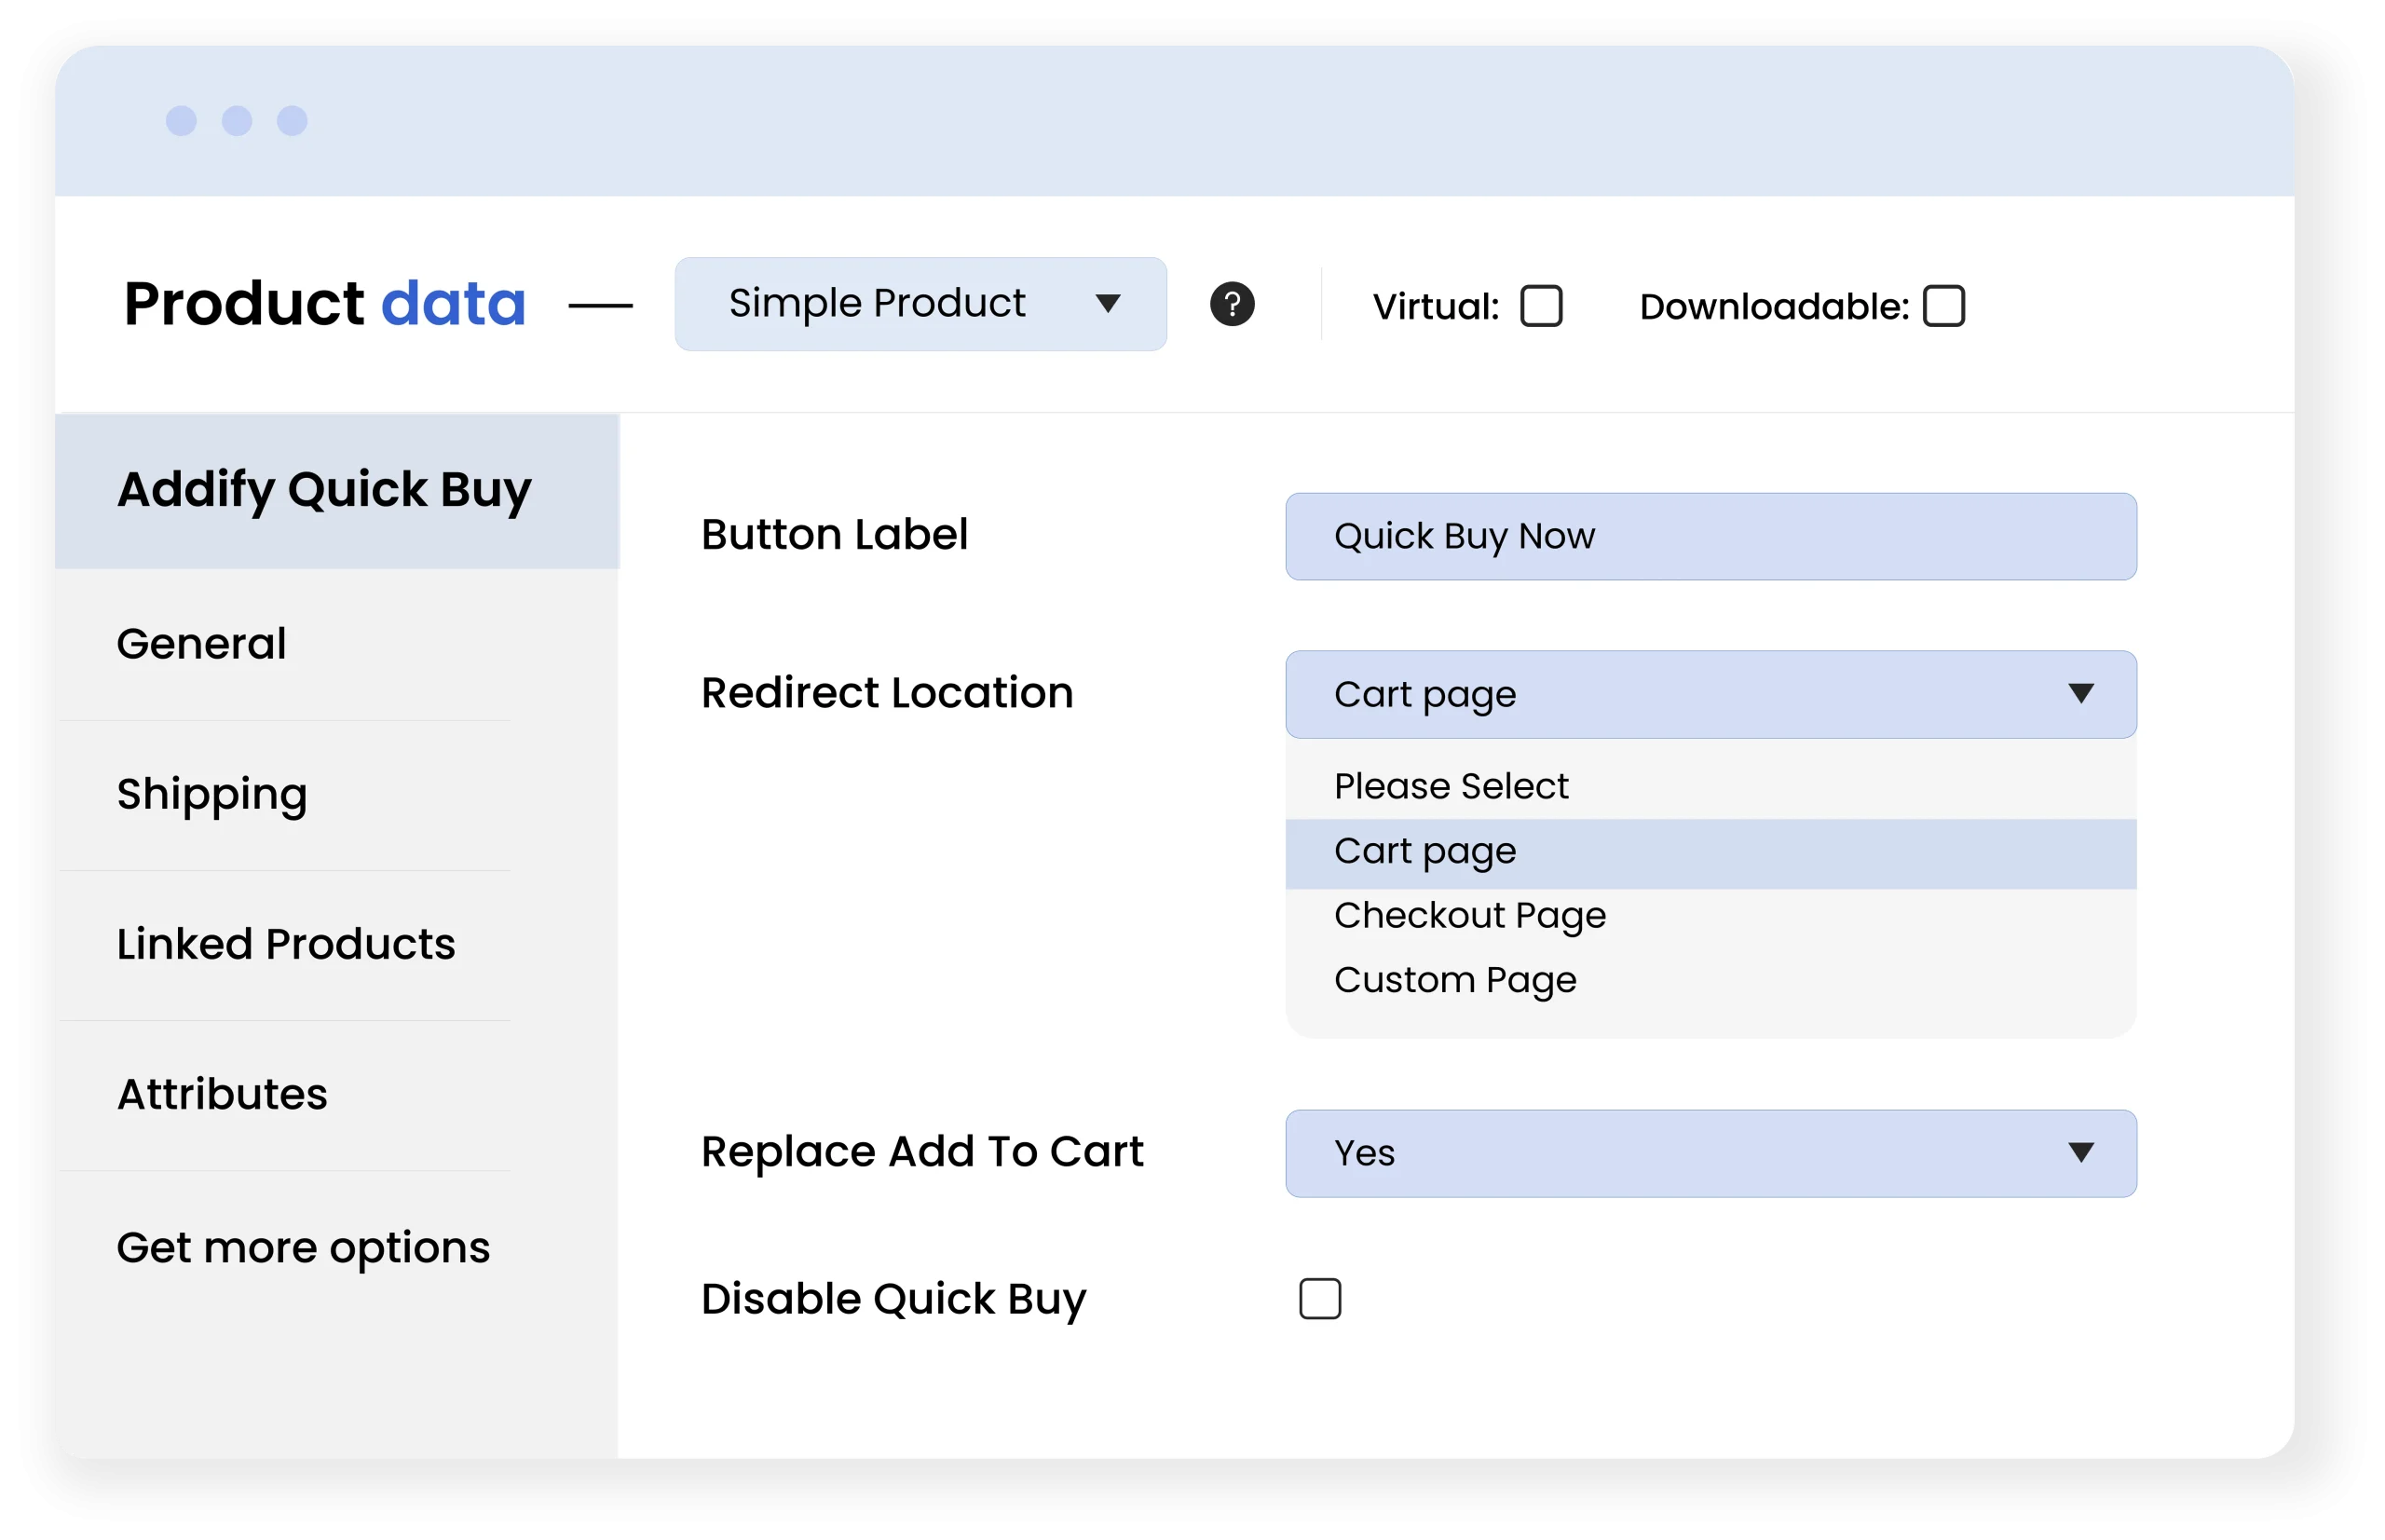Click the middle window dot in title bar

(x=237, y=121)
